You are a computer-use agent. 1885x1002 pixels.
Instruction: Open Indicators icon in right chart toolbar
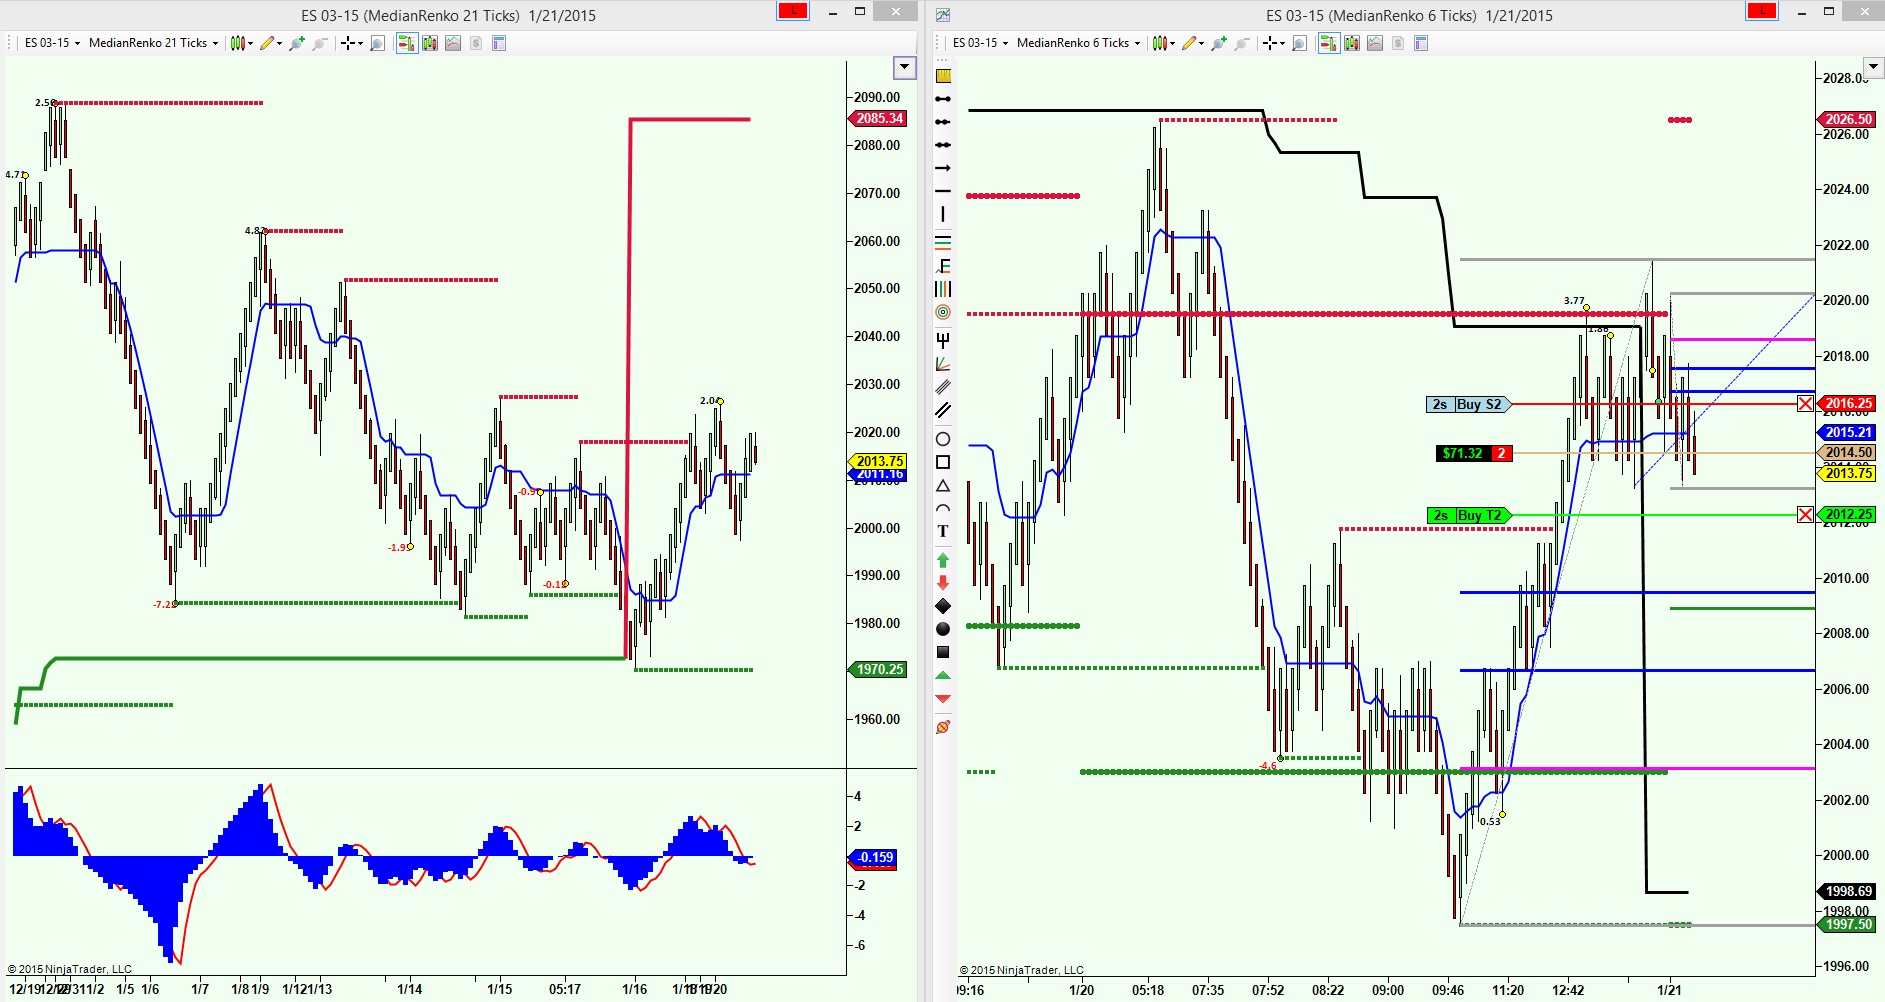point(1375,43)
